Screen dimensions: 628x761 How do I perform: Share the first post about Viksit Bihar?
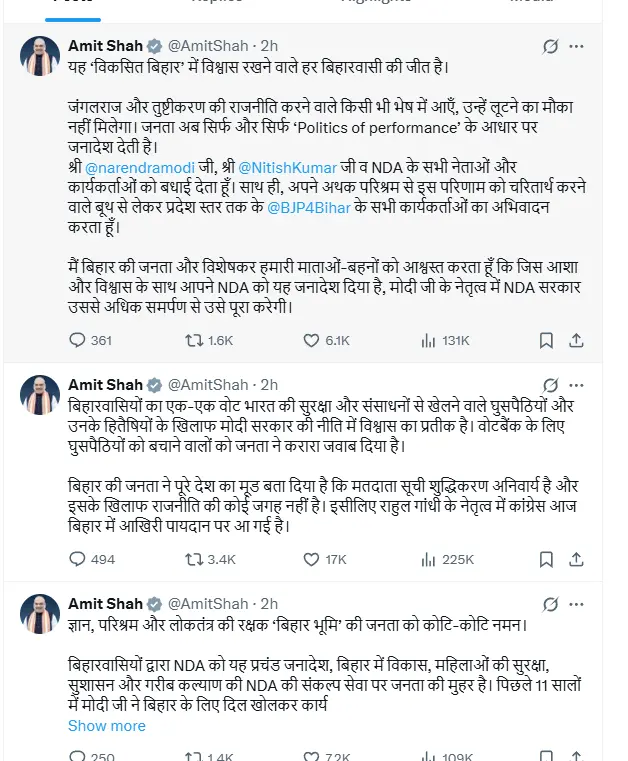pyautogui.click(x=578, y=340)
